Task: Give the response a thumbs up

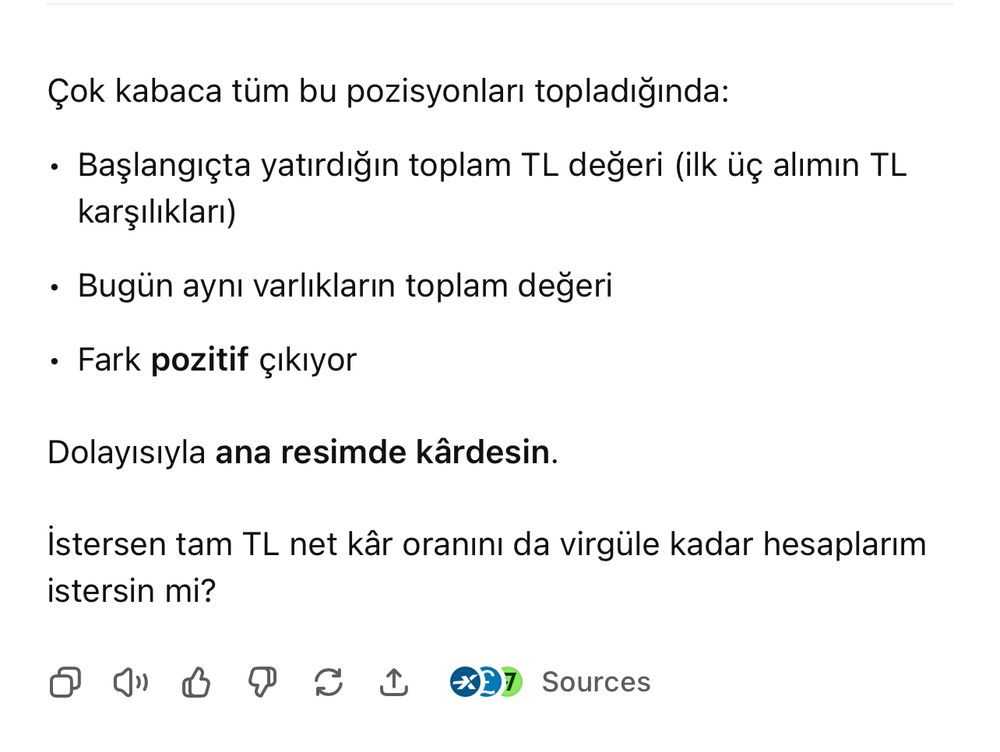Action: pos(196,683)
